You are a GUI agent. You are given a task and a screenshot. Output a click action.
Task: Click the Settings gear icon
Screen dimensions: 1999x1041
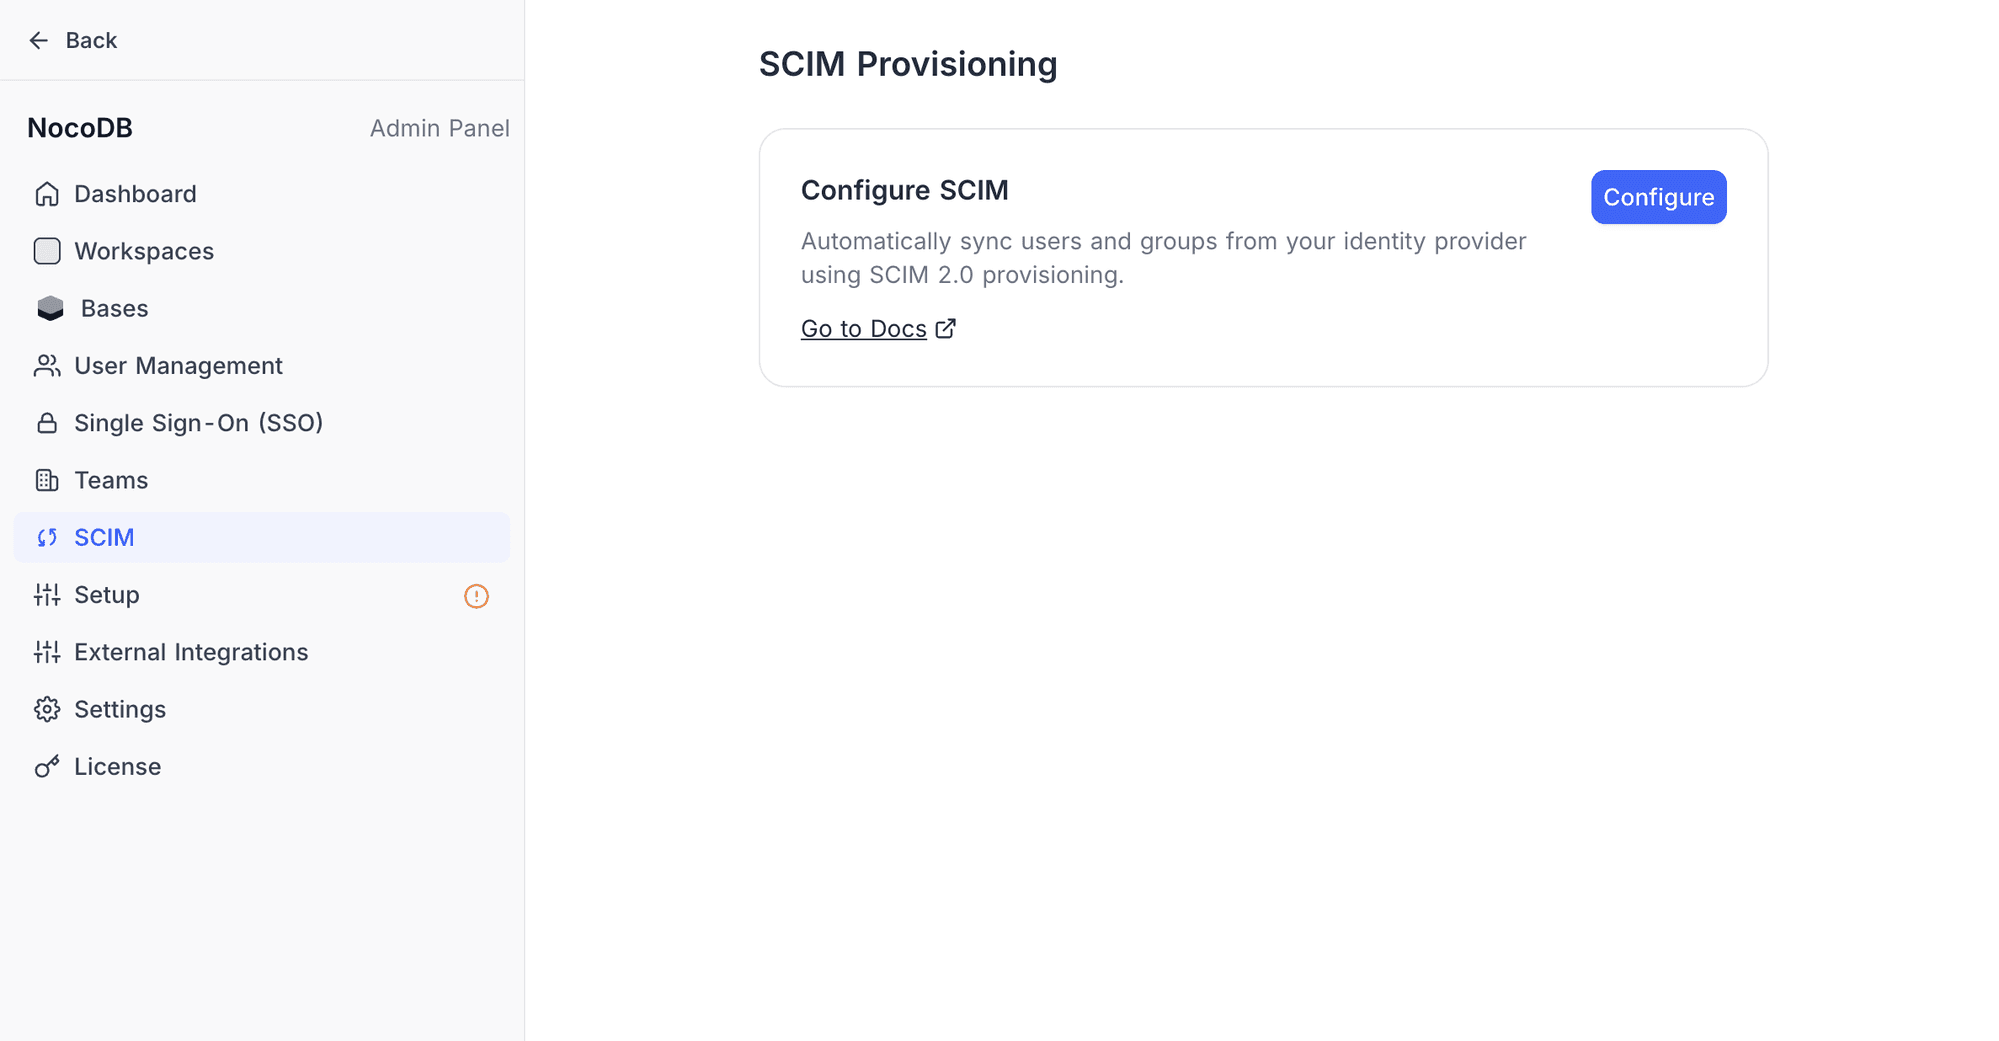[x=46, y=709]
